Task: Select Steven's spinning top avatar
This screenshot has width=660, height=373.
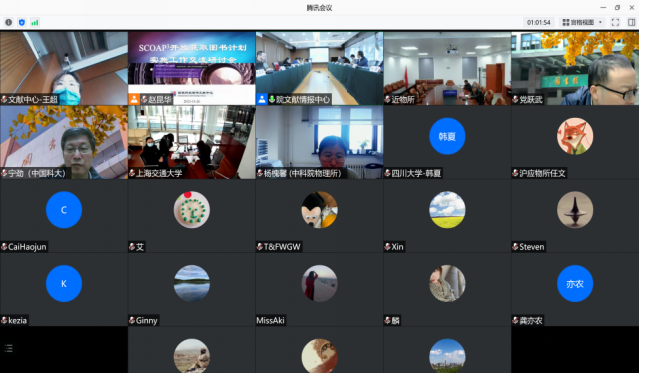Action: [575, 210]
